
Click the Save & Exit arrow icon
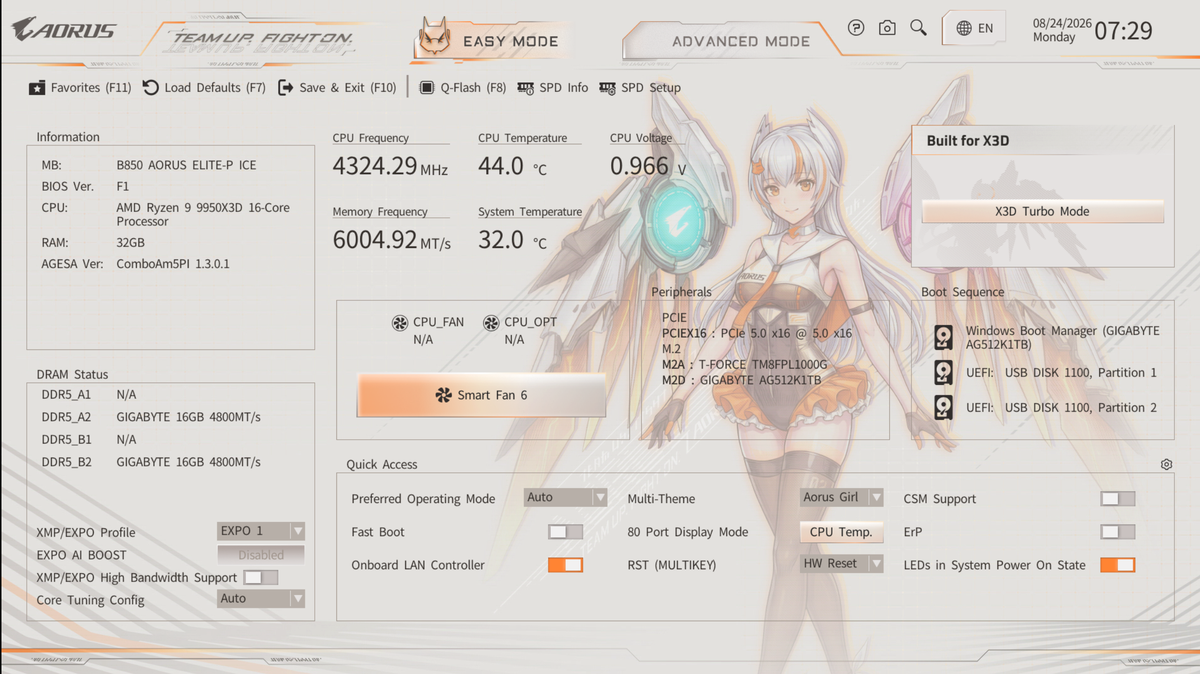(x=286, y=88)
